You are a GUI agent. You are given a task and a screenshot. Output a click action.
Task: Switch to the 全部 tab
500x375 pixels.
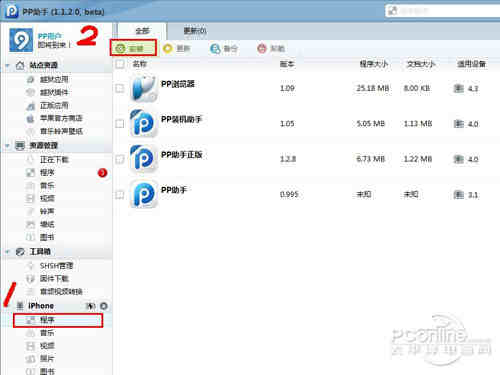(142, 31)
